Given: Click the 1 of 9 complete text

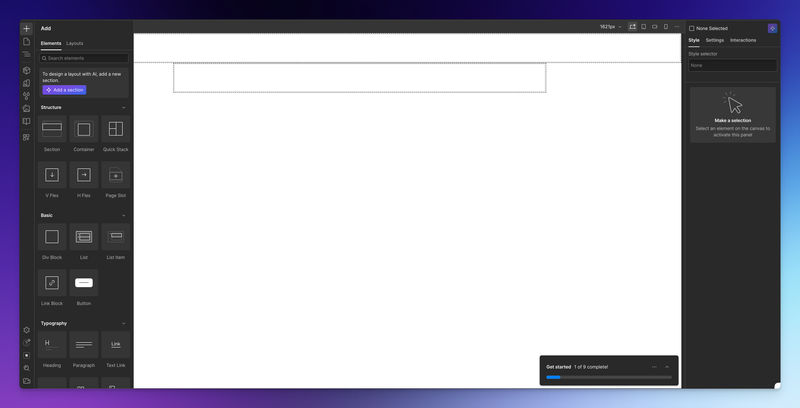Looking at the screenshot, I should click(x=591, y=367).
